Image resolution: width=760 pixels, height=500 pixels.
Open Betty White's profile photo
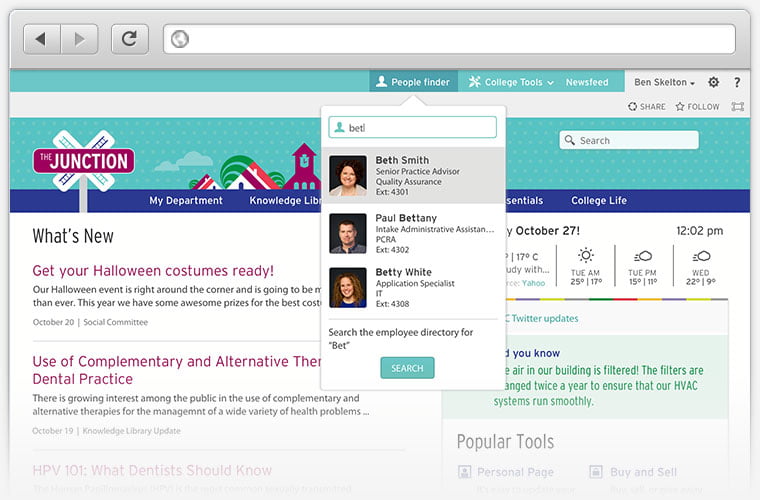[348, 288]
